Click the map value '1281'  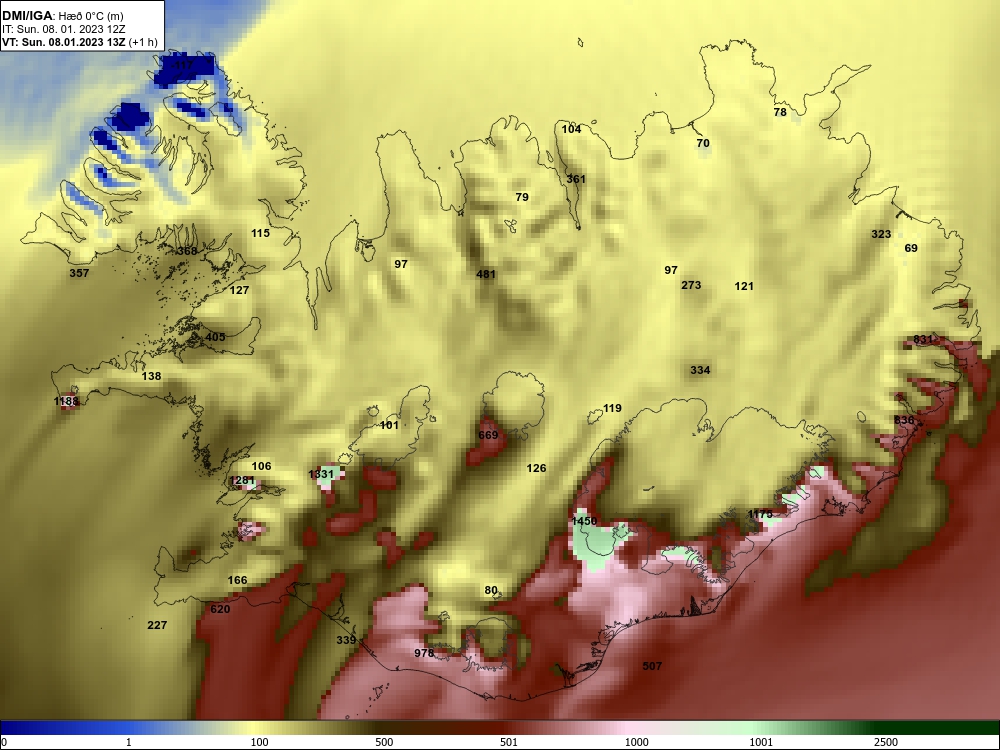point(242,480)
